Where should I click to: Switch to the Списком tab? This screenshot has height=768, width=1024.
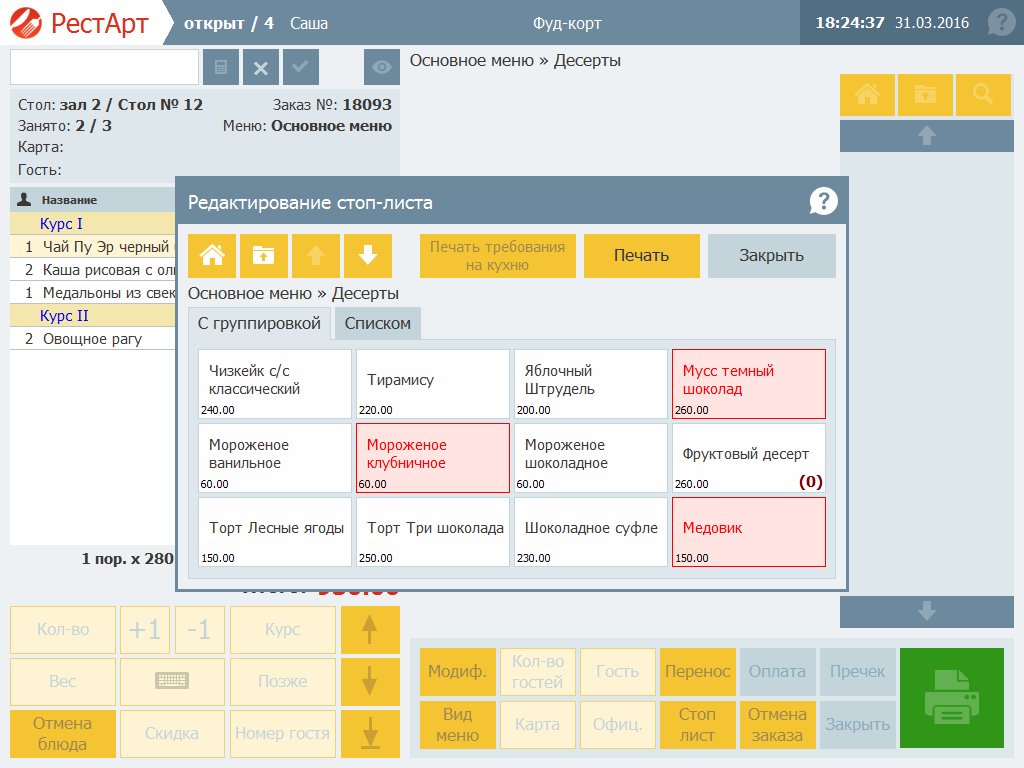(x=377, y=323)
